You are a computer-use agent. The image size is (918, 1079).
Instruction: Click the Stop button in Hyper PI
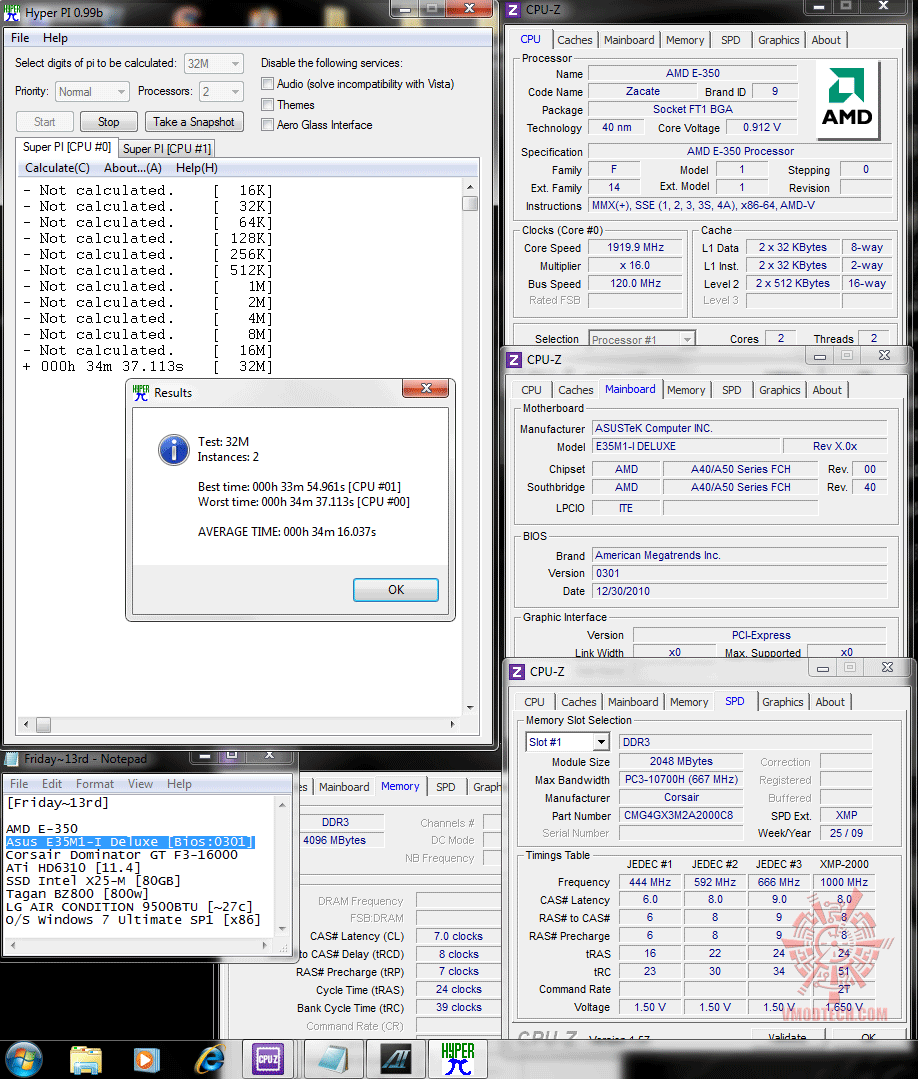click(x=109, y=122)
